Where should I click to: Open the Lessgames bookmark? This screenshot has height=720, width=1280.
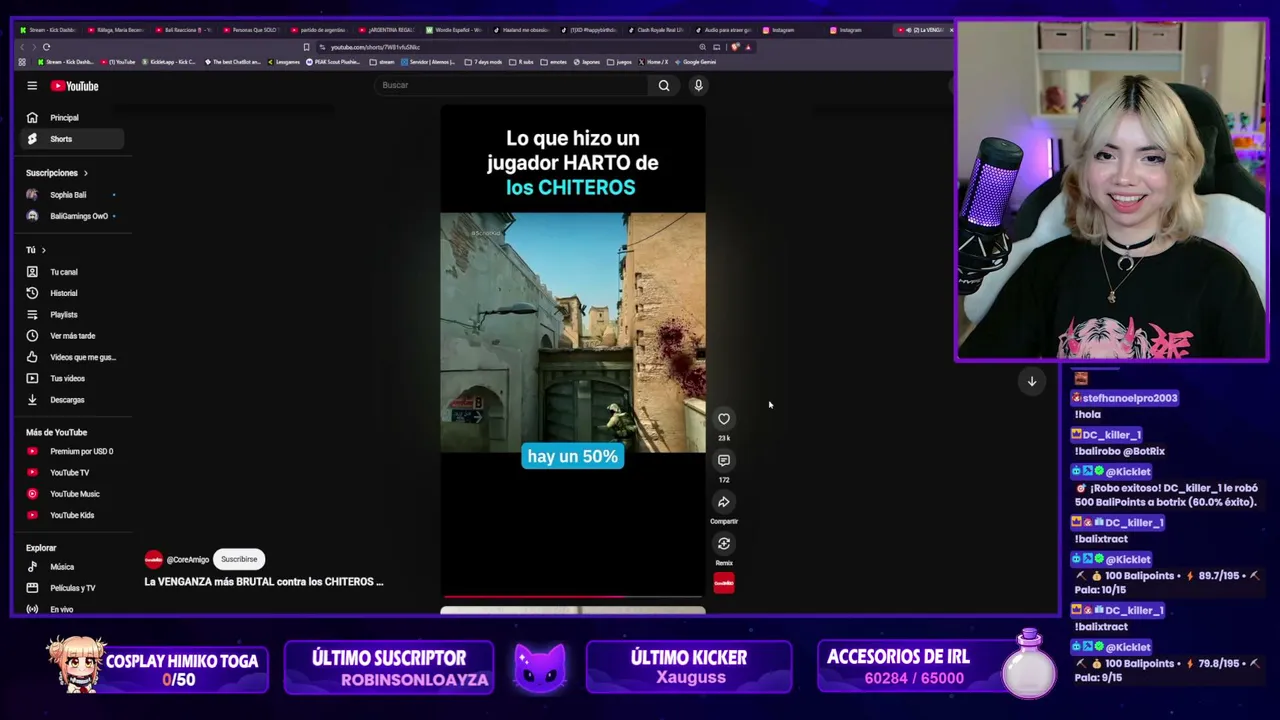[283, 62]
